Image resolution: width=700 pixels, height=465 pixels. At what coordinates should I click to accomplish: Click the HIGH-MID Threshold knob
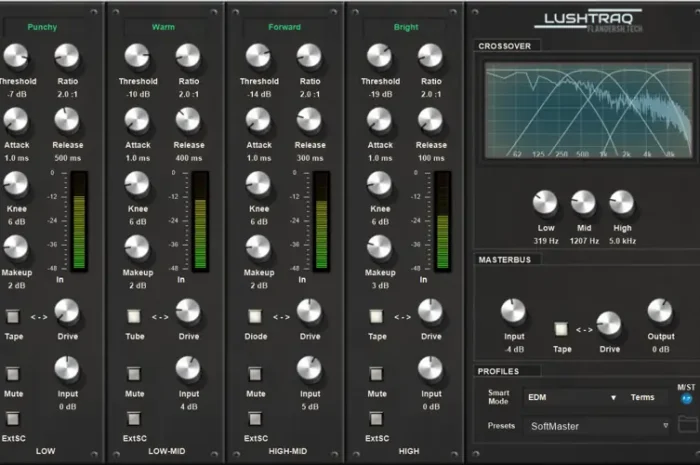pos(258,56)
